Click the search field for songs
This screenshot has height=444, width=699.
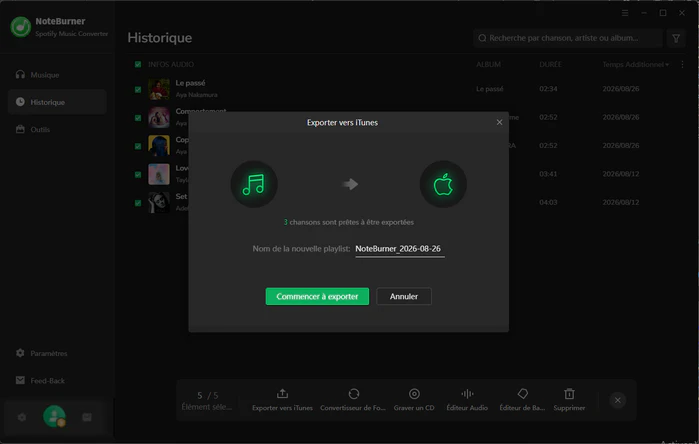568,38
